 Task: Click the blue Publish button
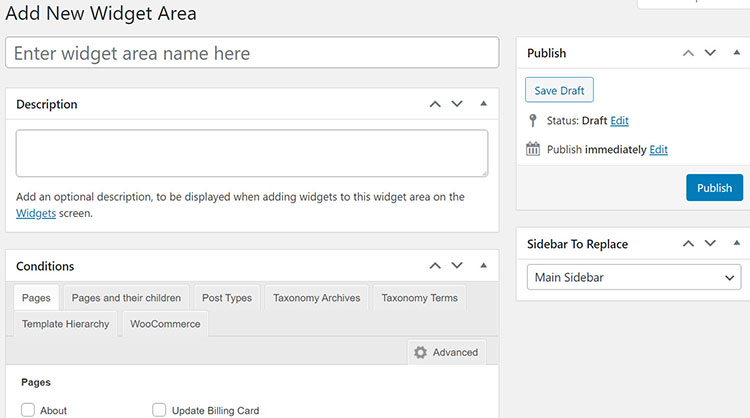click(714, 188)
